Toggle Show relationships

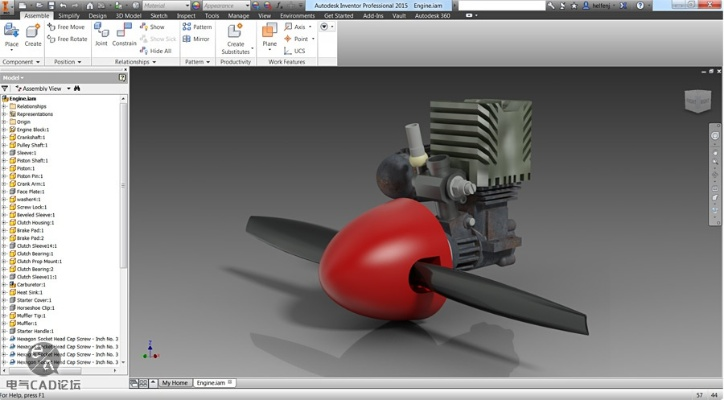pos(152,27)
